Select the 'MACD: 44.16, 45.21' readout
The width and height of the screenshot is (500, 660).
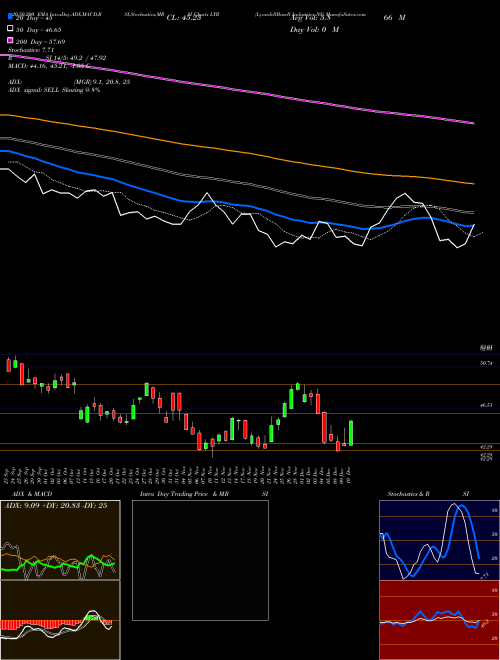39,66
